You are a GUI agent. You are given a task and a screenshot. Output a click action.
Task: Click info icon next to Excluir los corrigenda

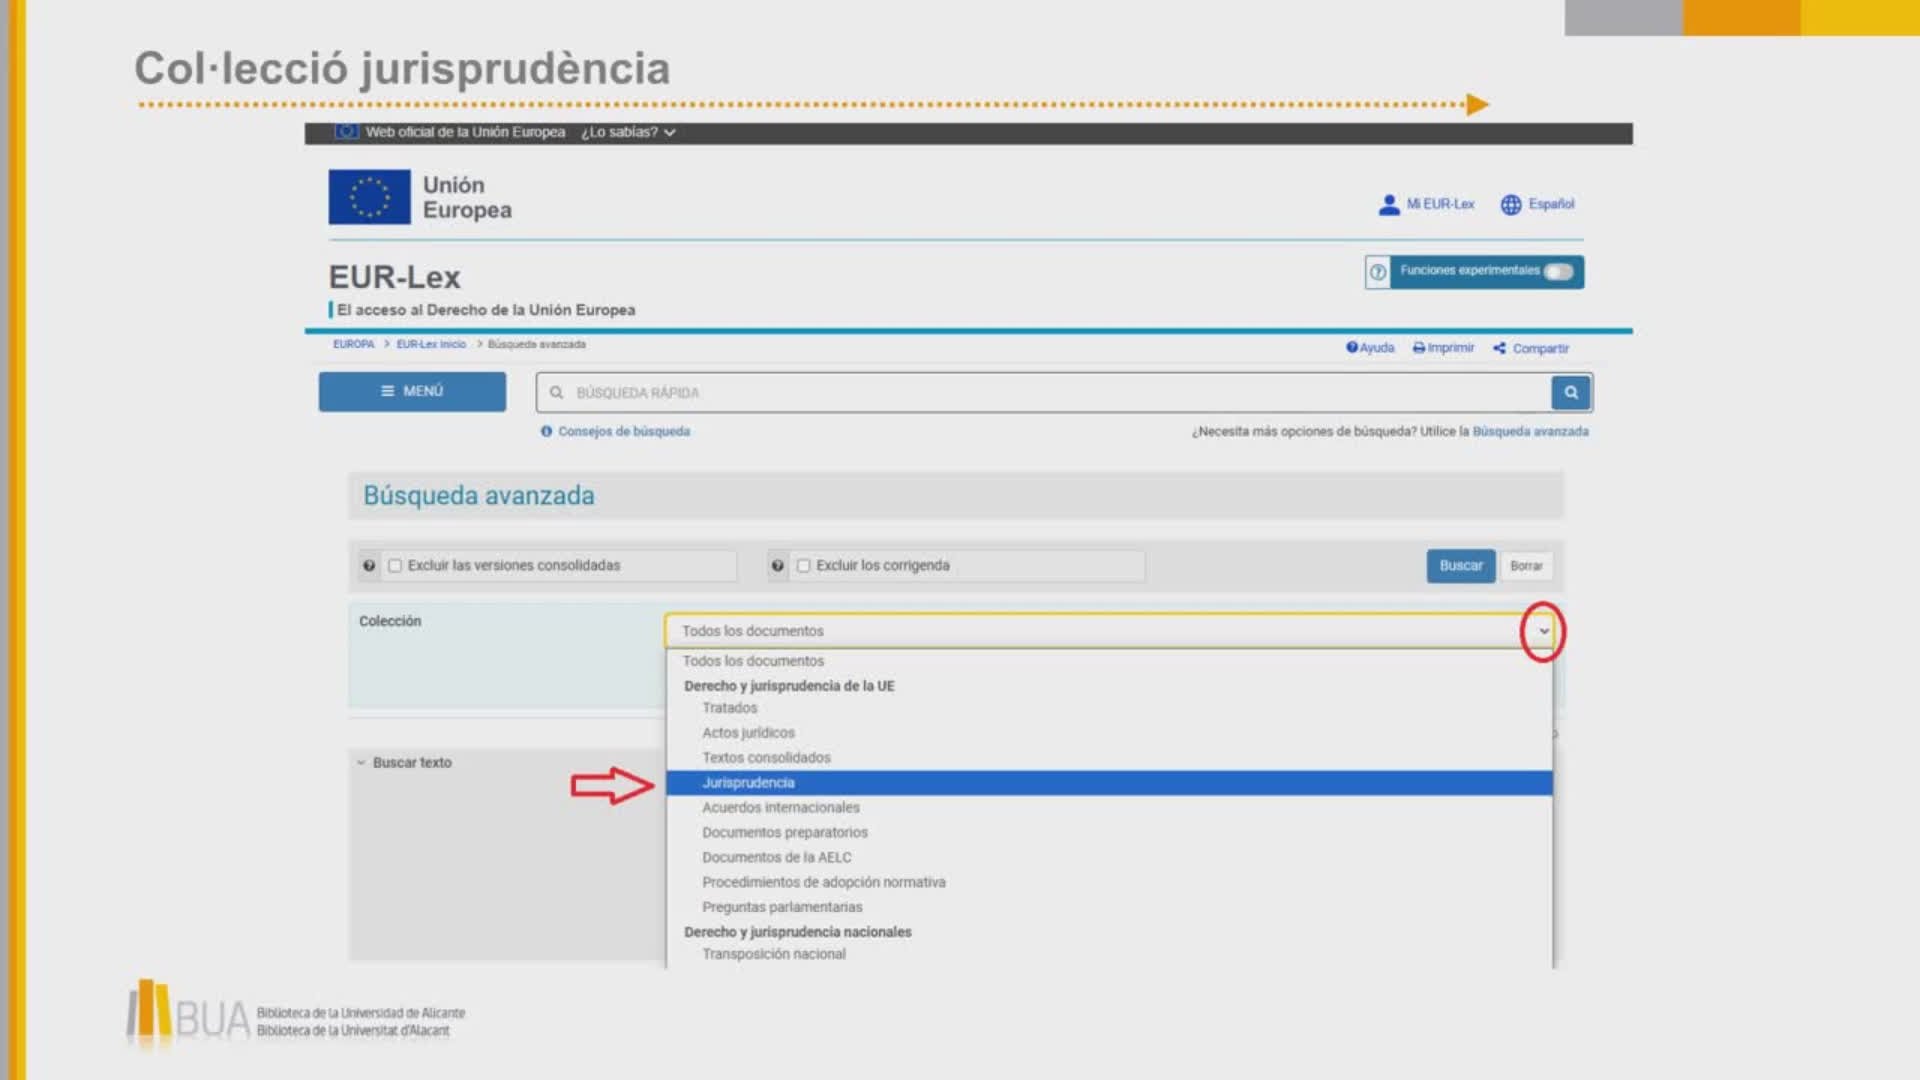point(777,566)
